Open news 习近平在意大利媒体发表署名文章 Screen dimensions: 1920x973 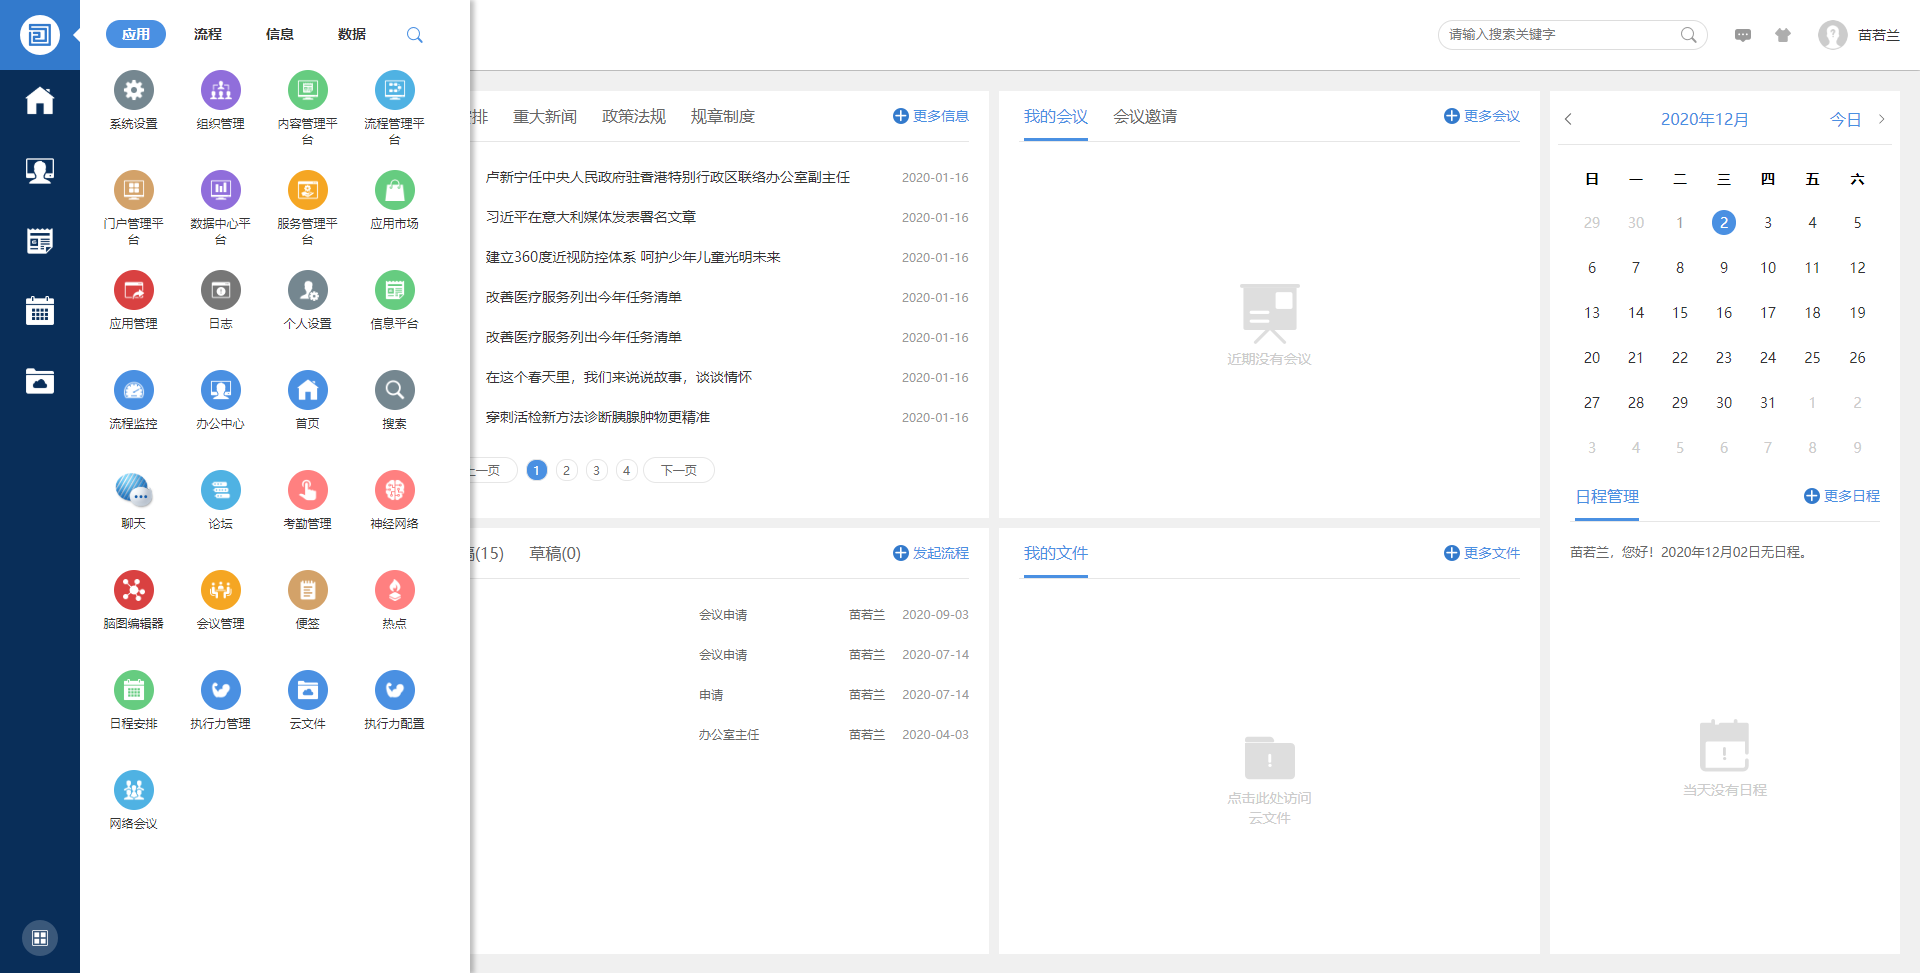pos(591,217)
